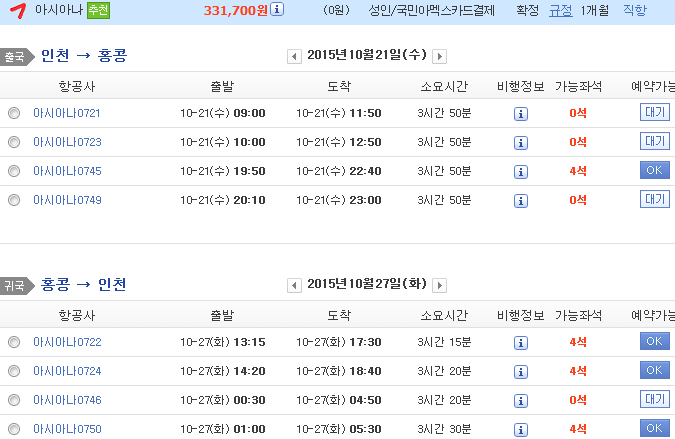Click 대기 waitlist button for 아시아나0746
This screenshot has height=439, width=675.
point(655,399)
